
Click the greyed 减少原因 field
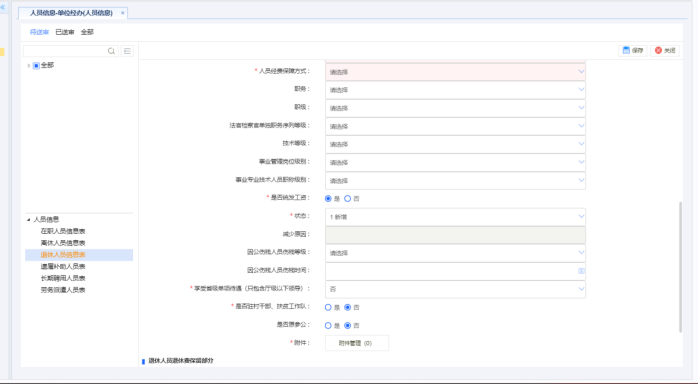pyautogui.click(x=455, y=235)
